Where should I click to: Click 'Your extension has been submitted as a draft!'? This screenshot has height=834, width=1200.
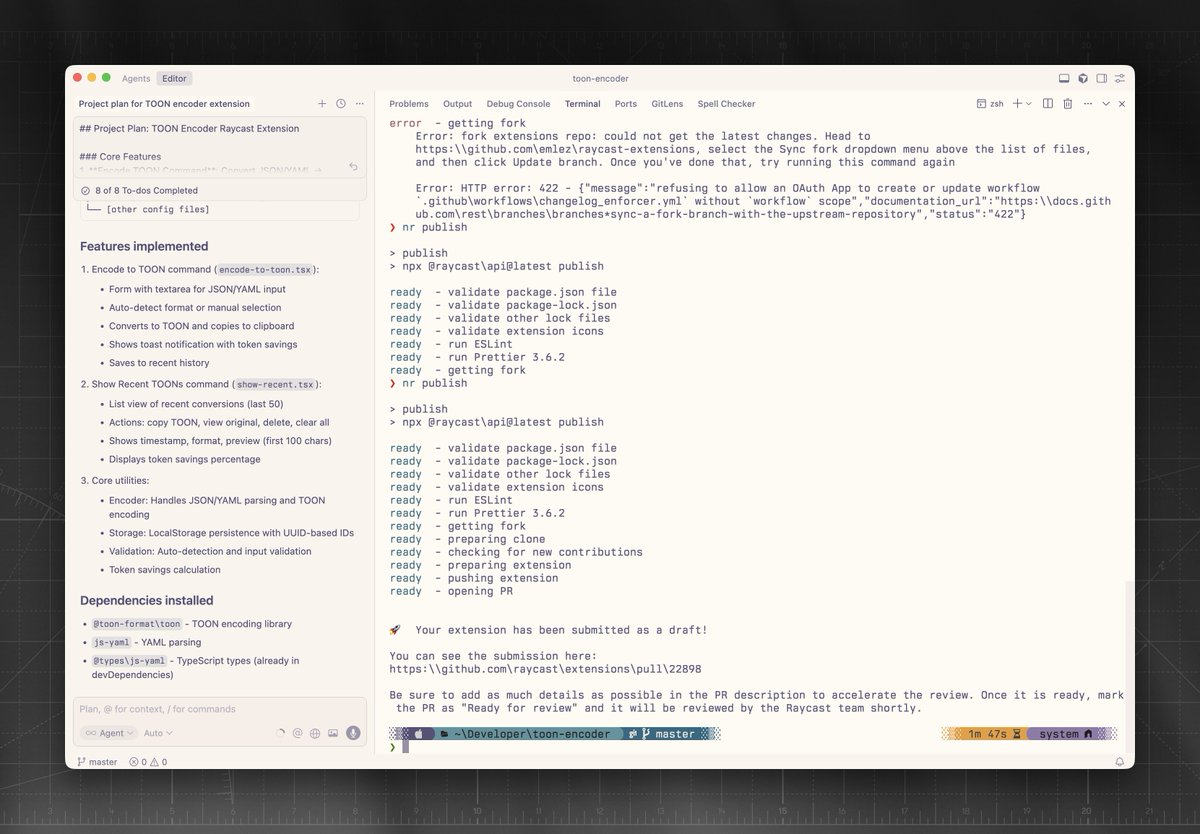pyautogui.click(x=561, y=630)
